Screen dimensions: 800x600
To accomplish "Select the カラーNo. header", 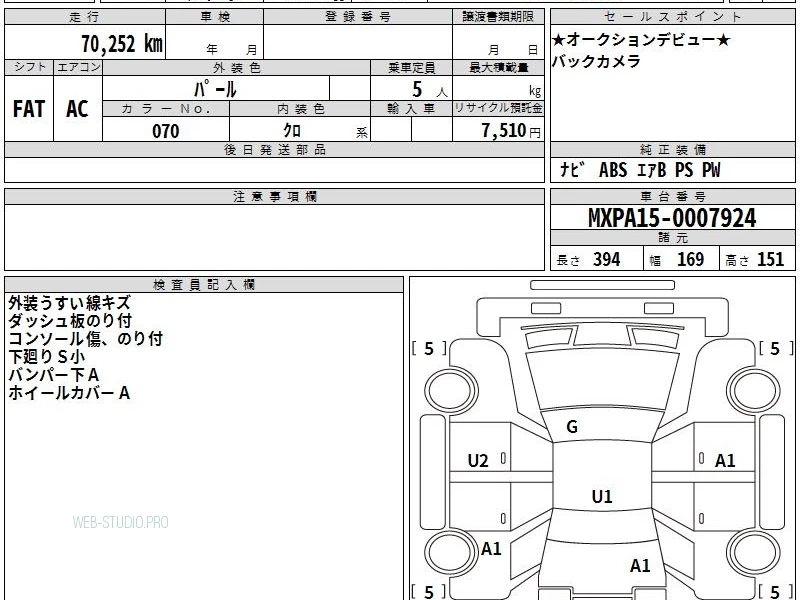I will pos(166,109).
